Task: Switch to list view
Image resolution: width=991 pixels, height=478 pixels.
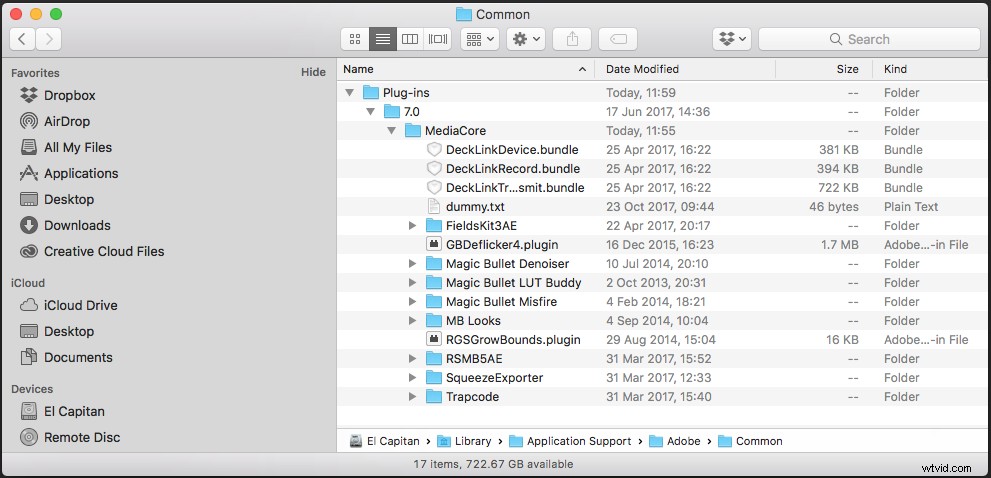Action: coord(383,39)
